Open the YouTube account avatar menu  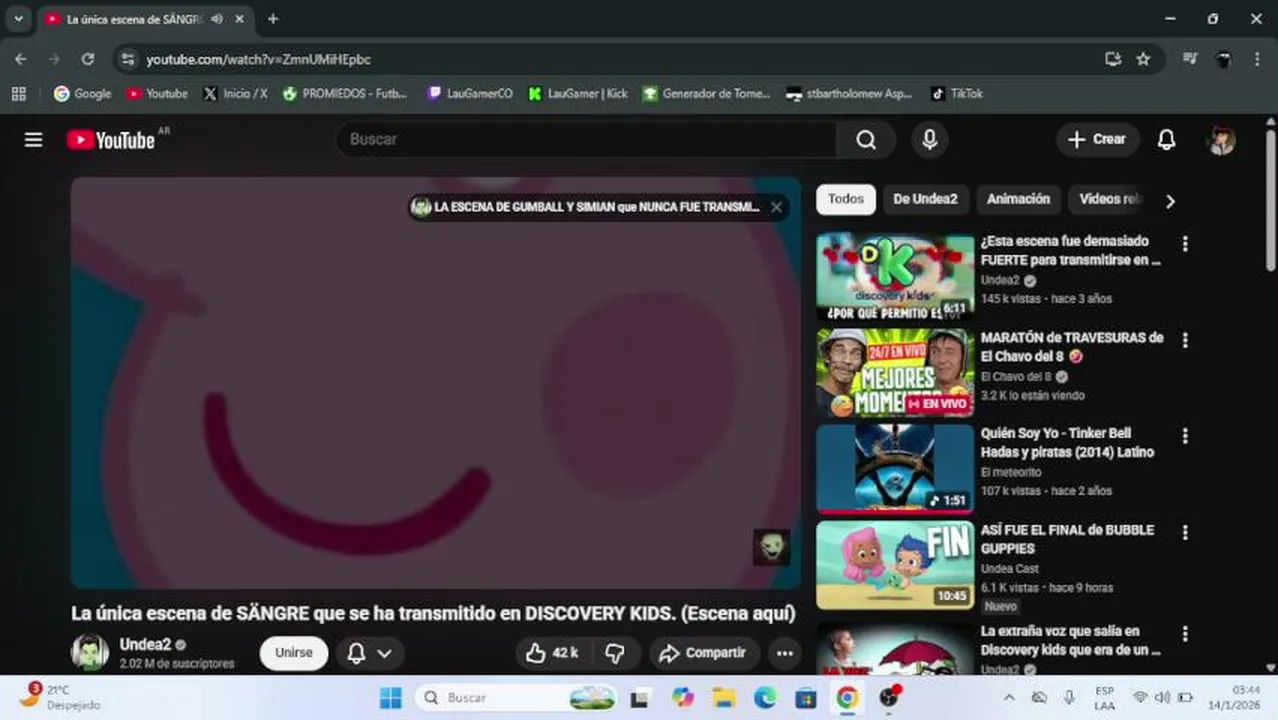[1221, 140]
